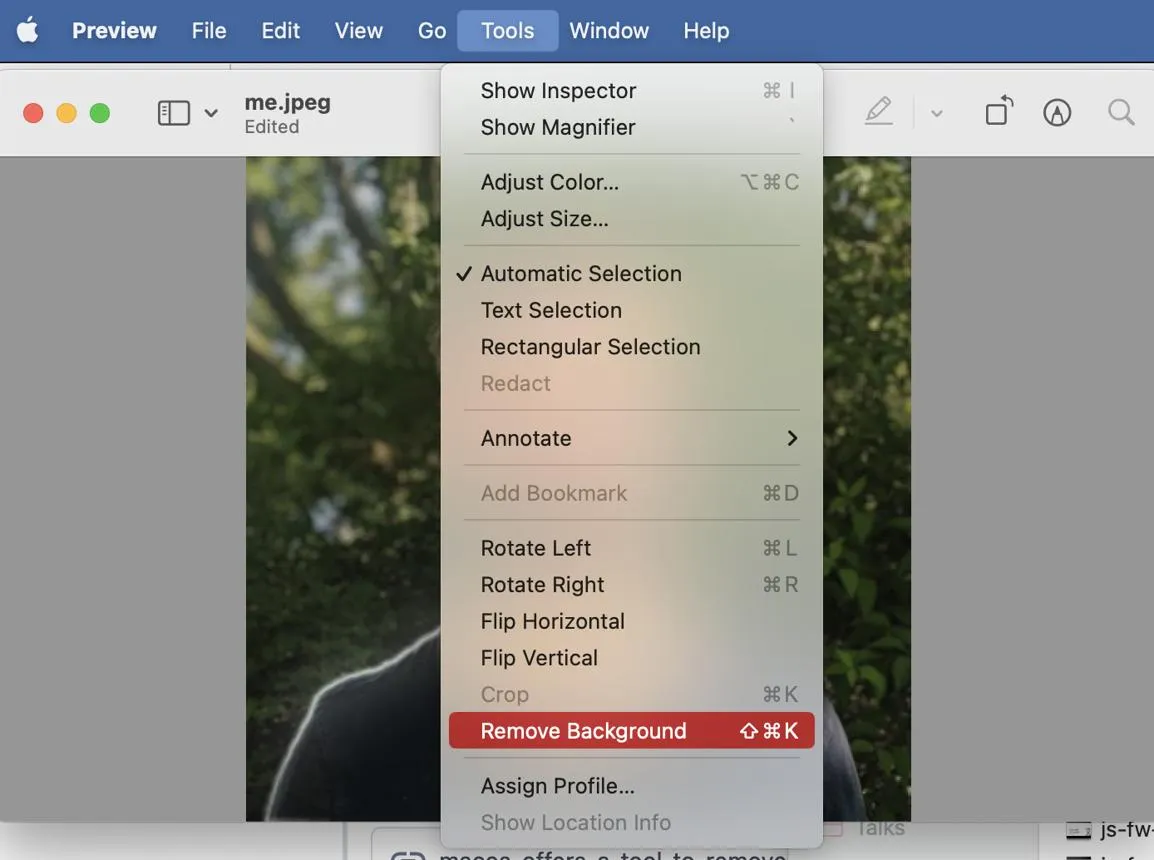Open the Preview app menu
This screenshot has width=1154, height=860.
click(114, 31)
